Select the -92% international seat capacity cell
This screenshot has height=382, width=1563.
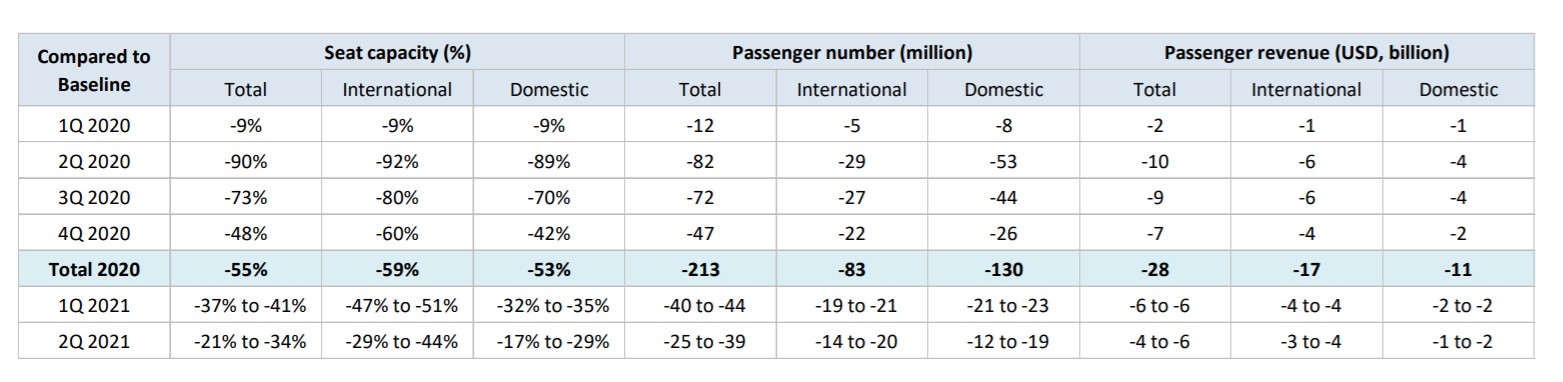click(397, 161)
